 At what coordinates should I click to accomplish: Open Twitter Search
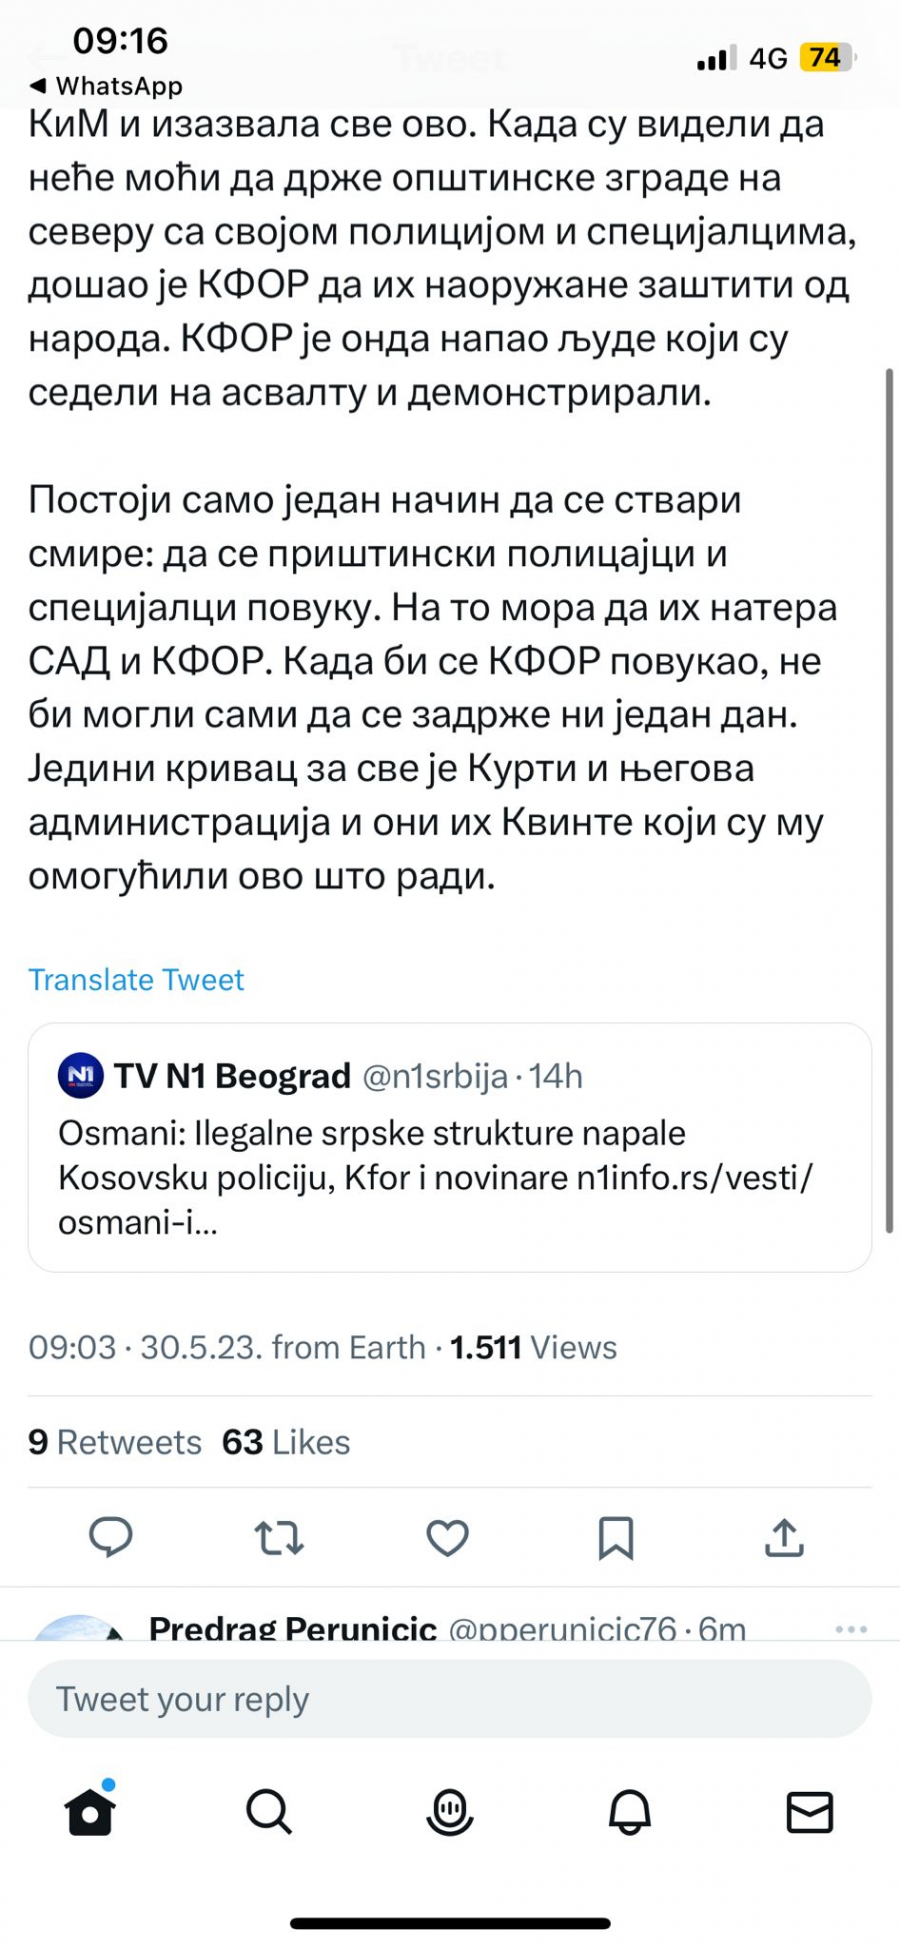[269, 1812]
